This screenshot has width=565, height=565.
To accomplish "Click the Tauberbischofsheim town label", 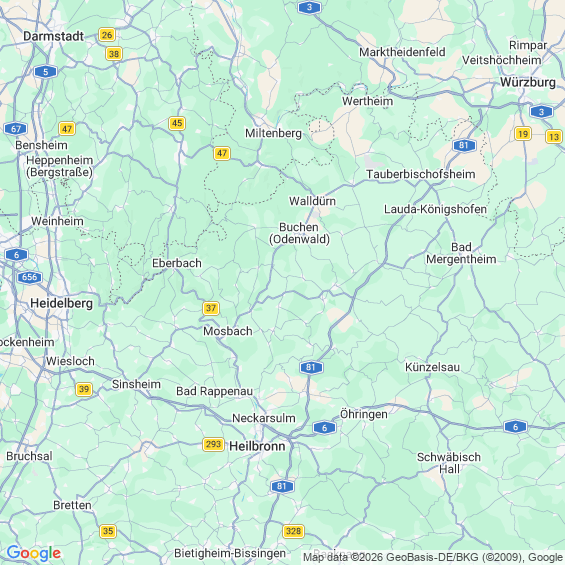I will click(x=421, y=174).
